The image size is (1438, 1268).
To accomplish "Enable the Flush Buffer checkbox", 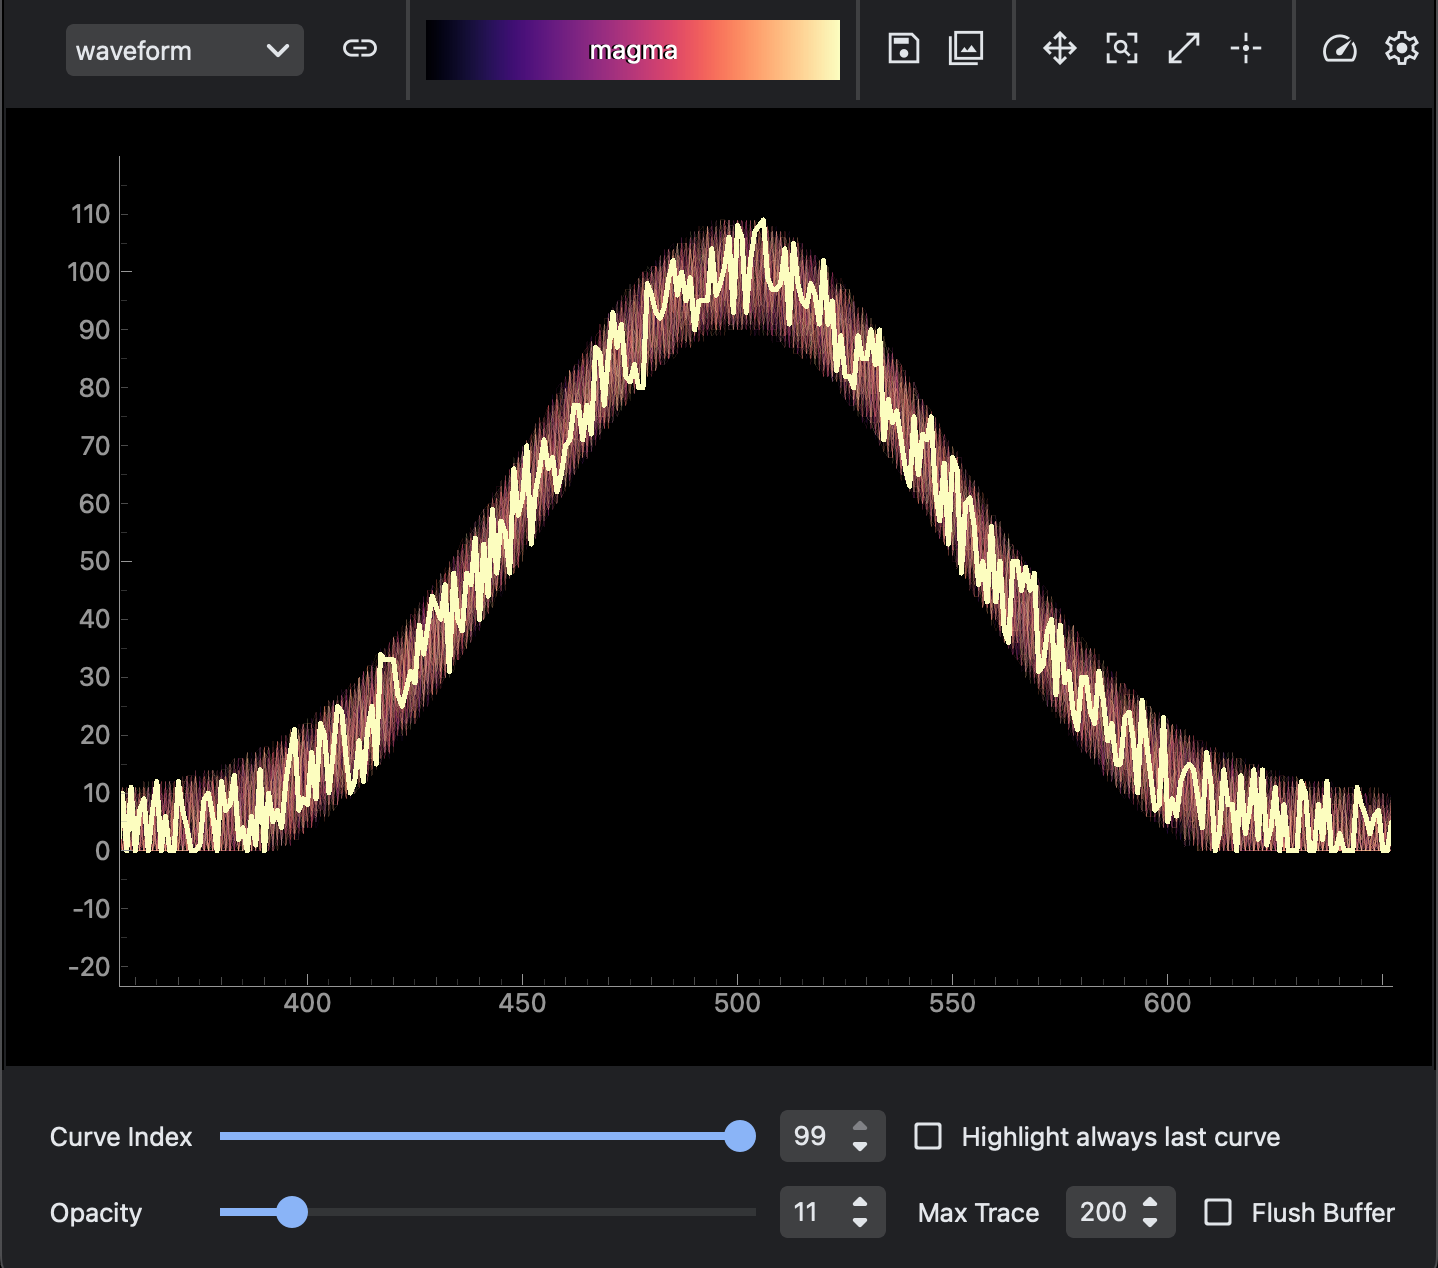I will (x=1217, y=1212).
